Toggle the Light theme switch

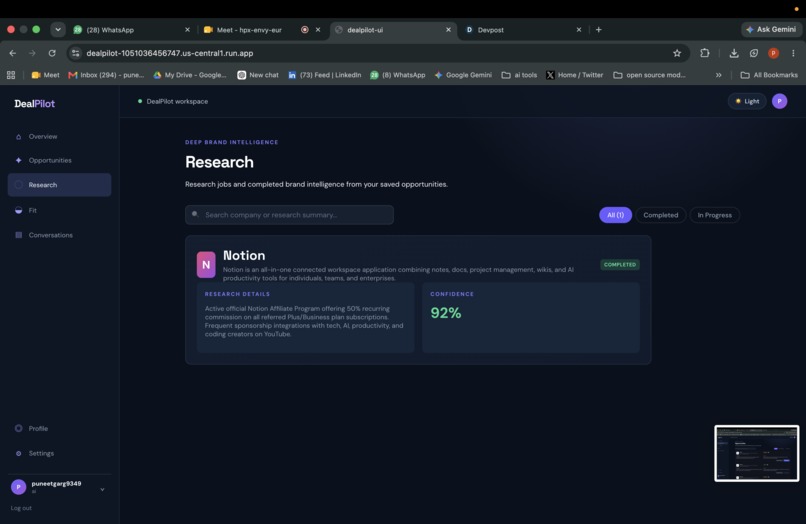[x=747, y=101]
